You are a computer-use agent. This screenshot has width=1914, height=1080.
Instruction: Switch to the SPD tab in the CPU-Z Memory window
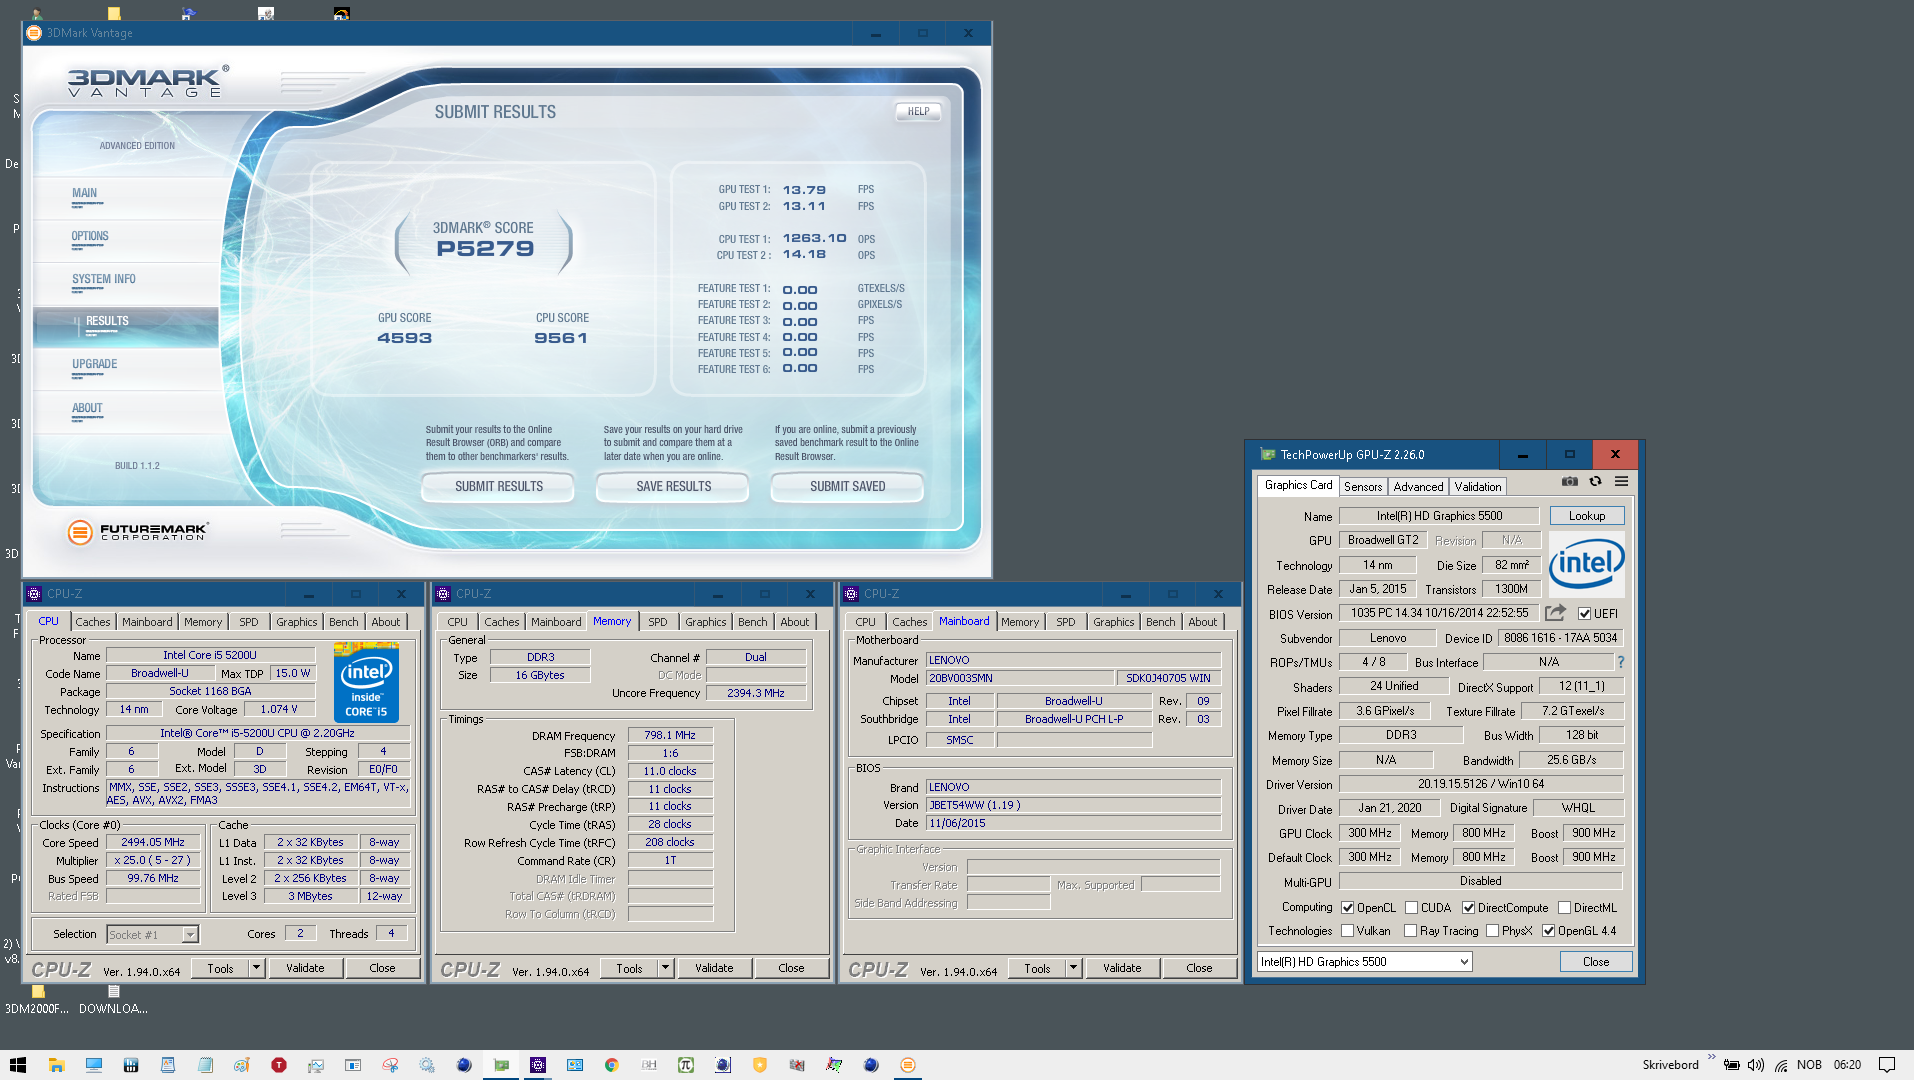click(x=657, y=622)
